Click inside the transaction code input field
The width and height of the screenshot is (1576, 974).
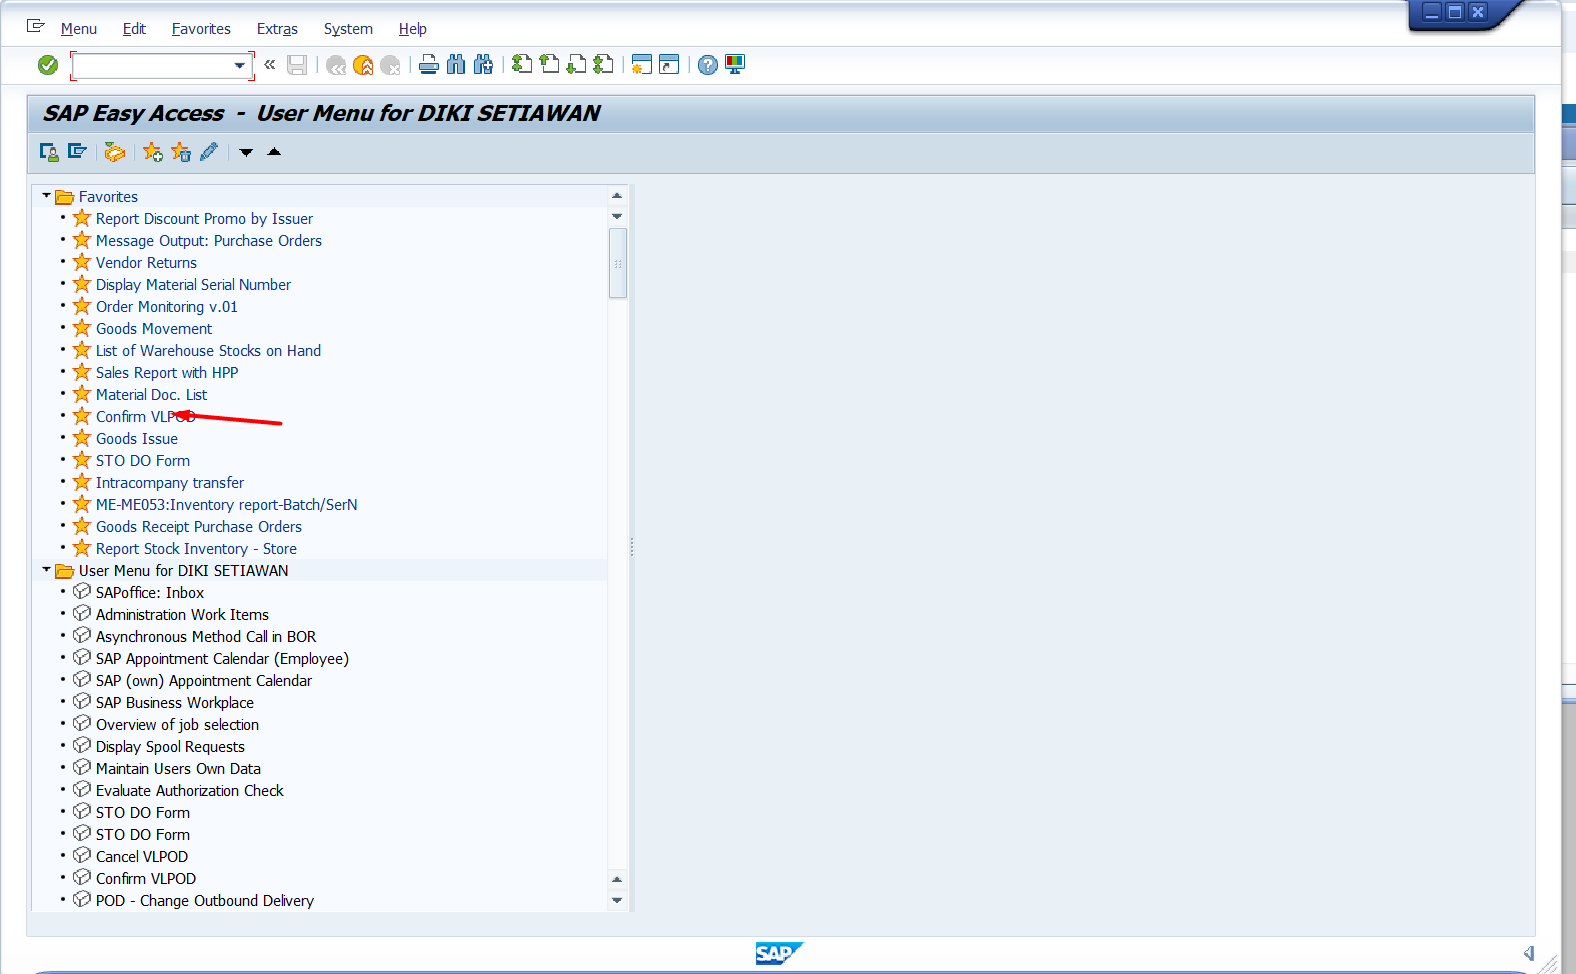tap(152, 66)
